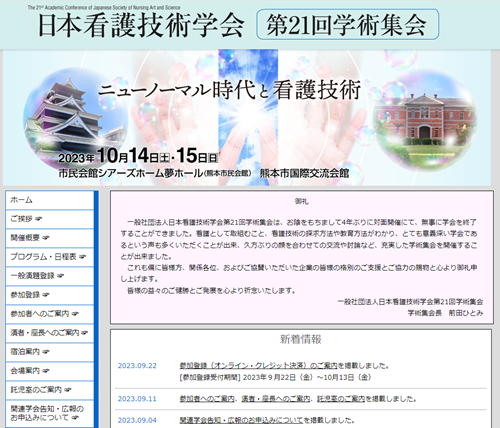Select 一般演題登録 from the sidebar
This screenshot has width=500, height=428.
50,276
